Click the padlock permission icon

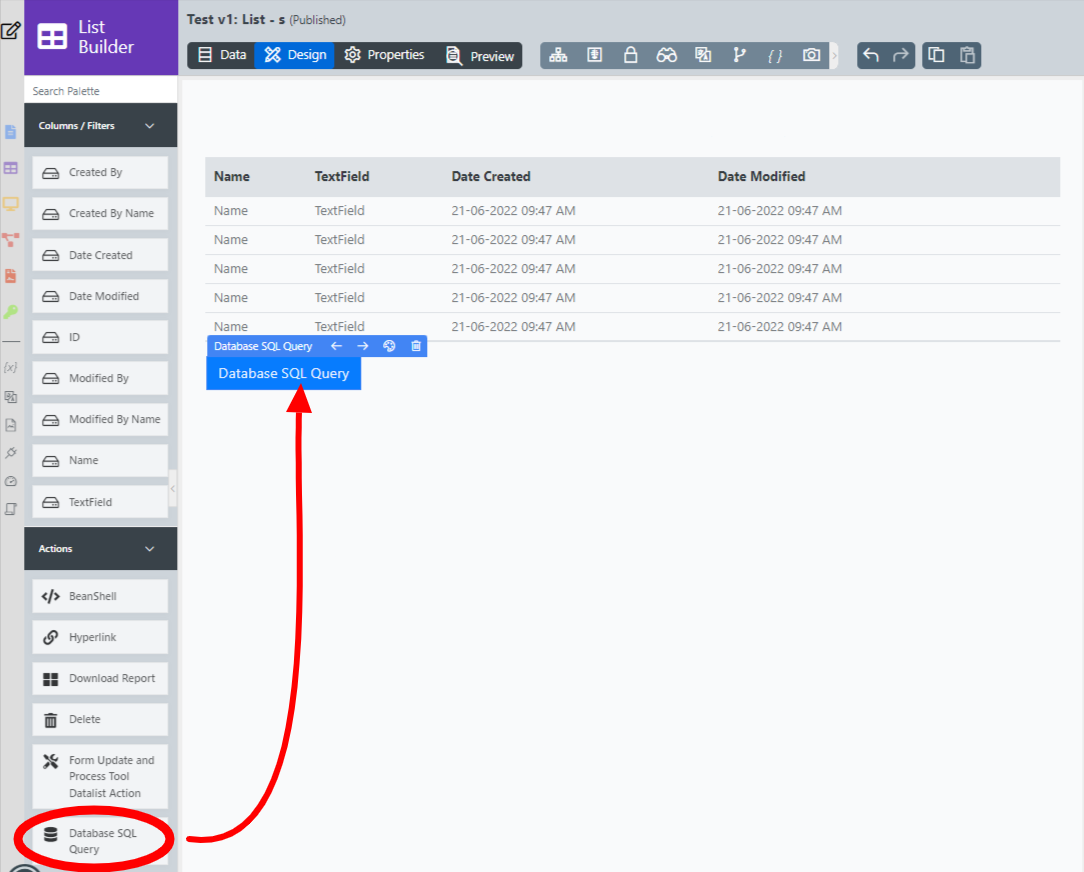[631, 56]
